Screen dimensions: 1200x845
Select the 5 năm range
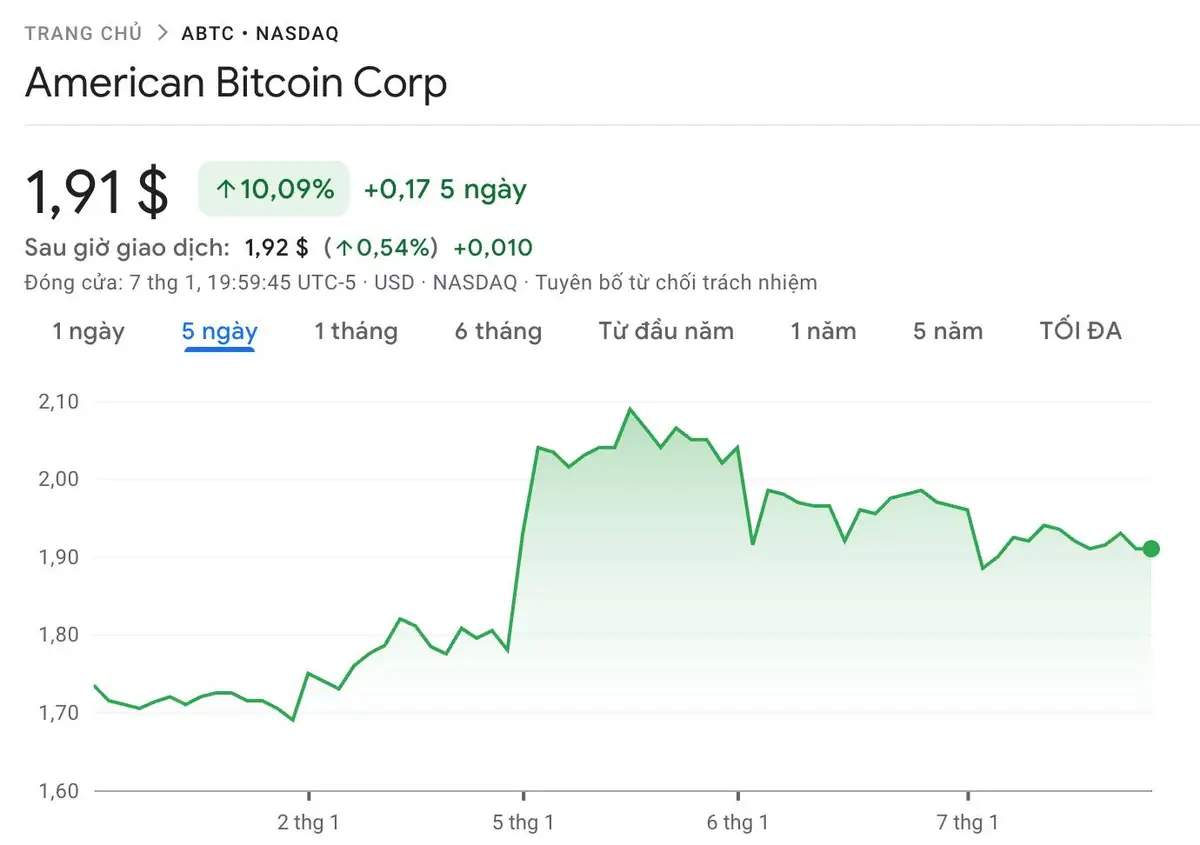pyautogui.click(x=947, y=331)
